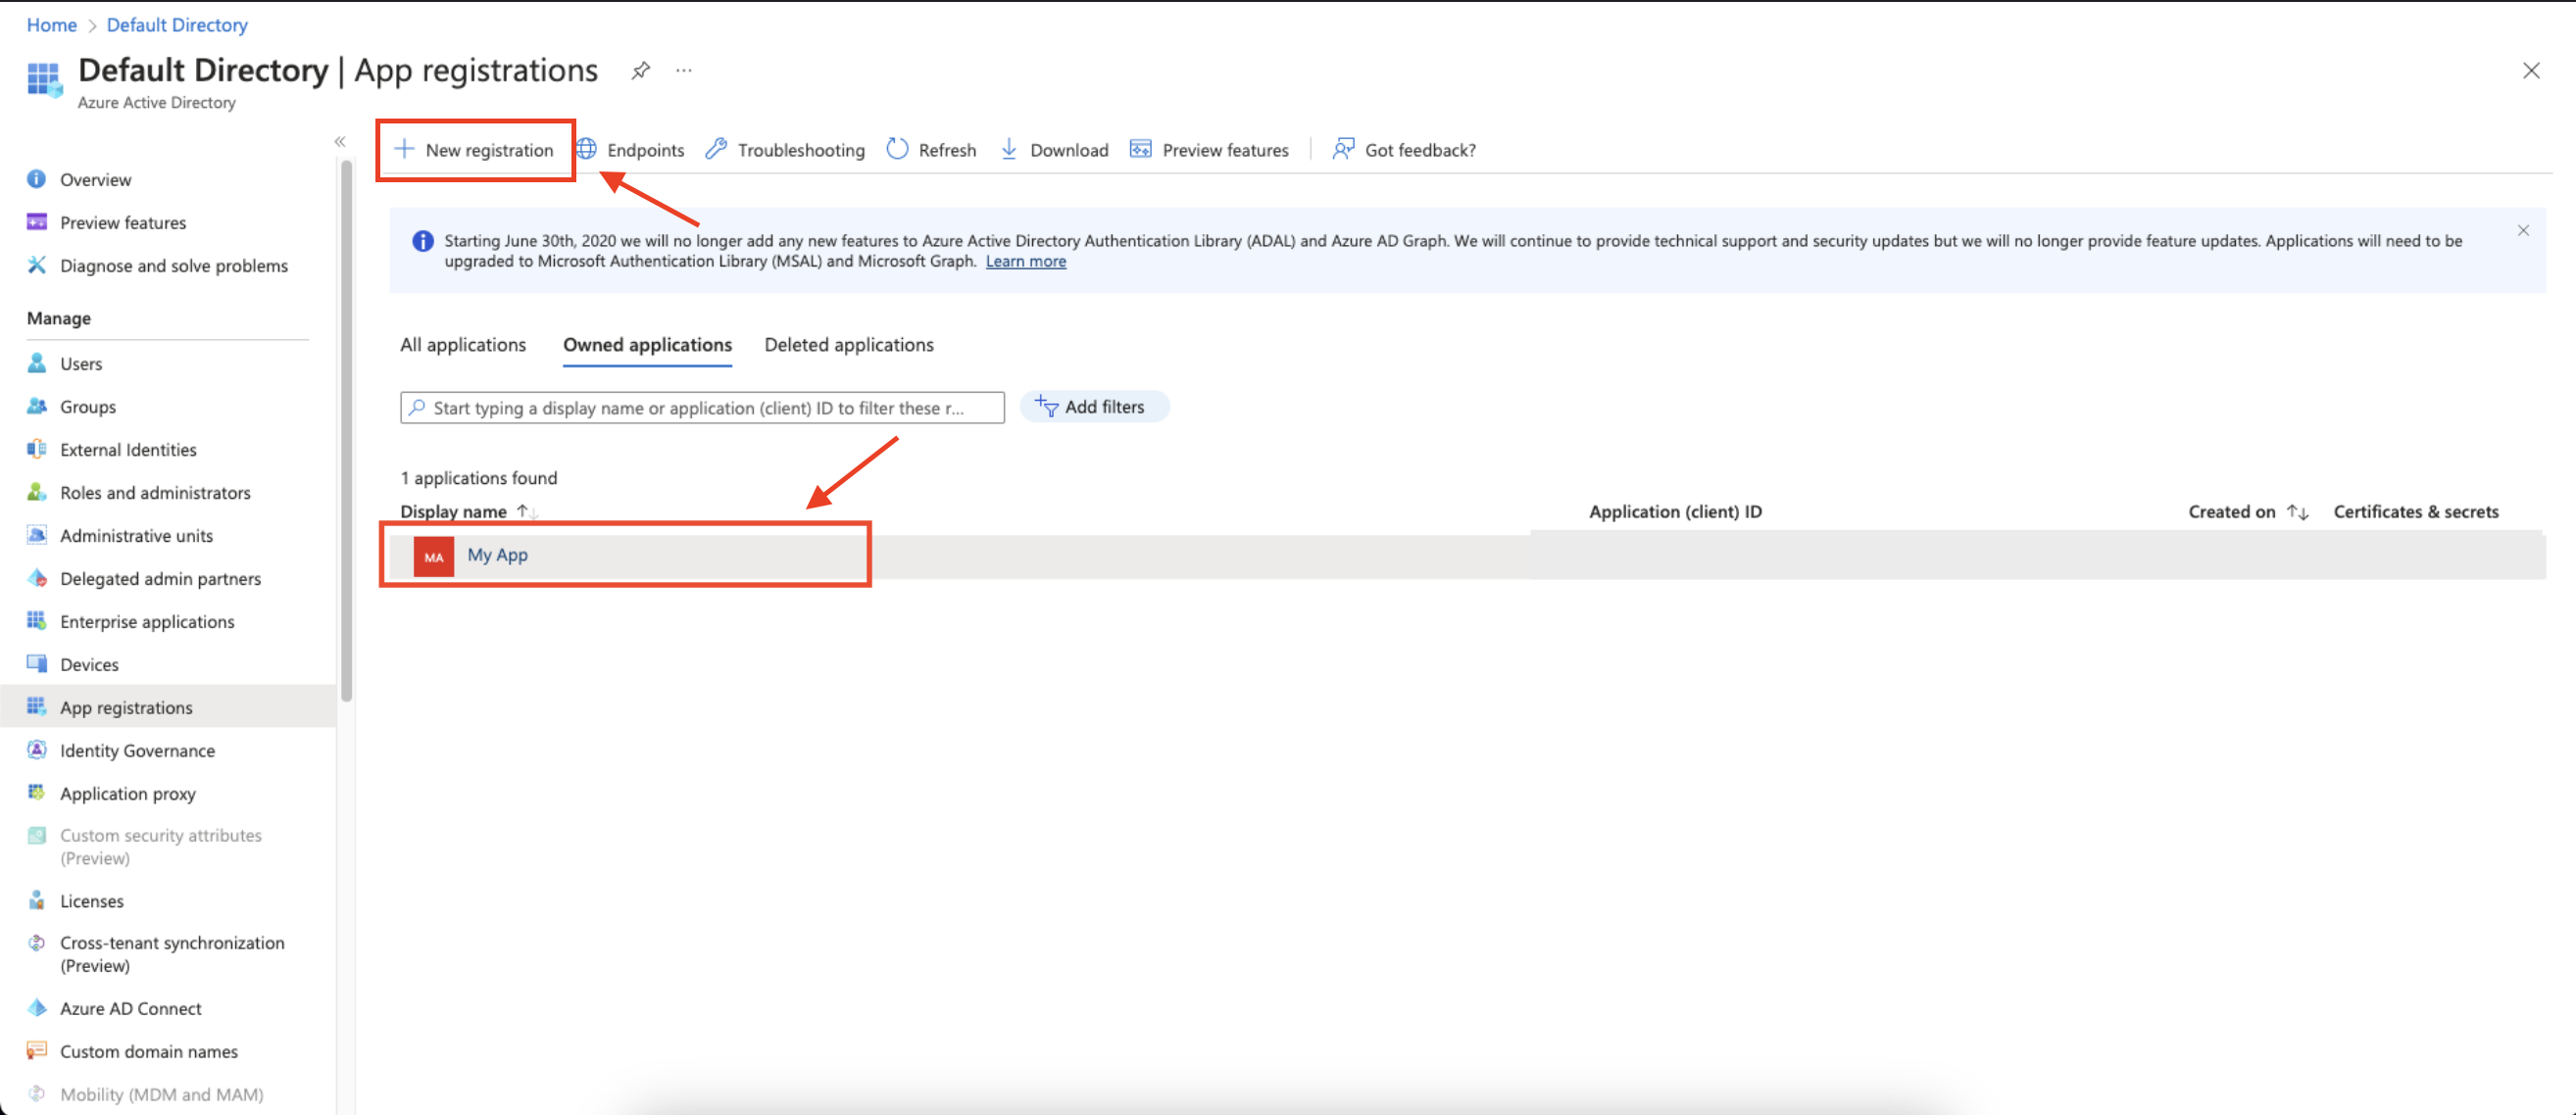Click the Delegated admin partners icon

point(37,578)
